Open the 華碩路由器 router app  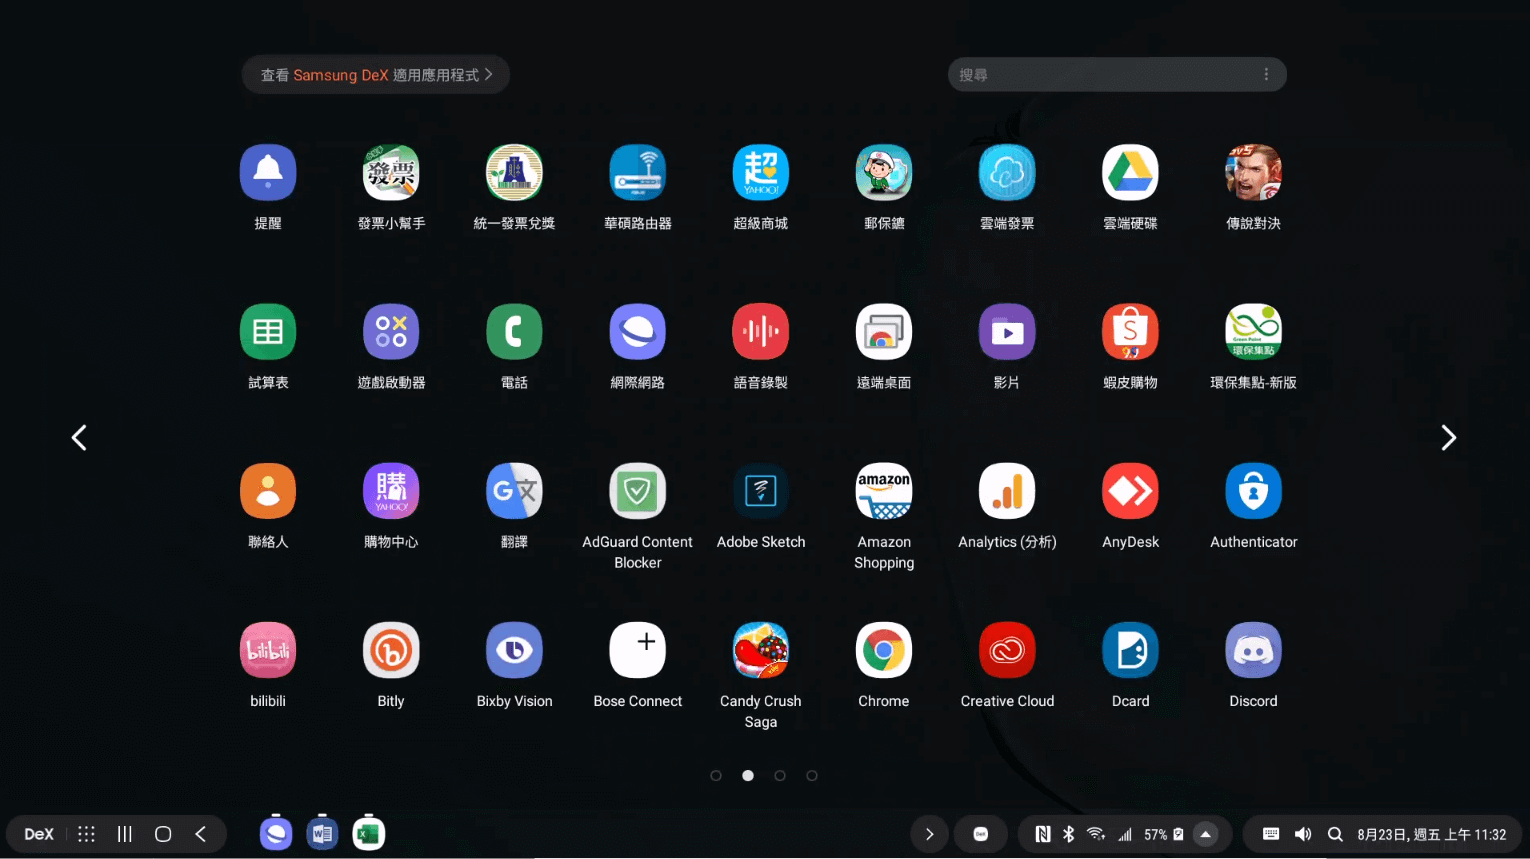(638, 173)
